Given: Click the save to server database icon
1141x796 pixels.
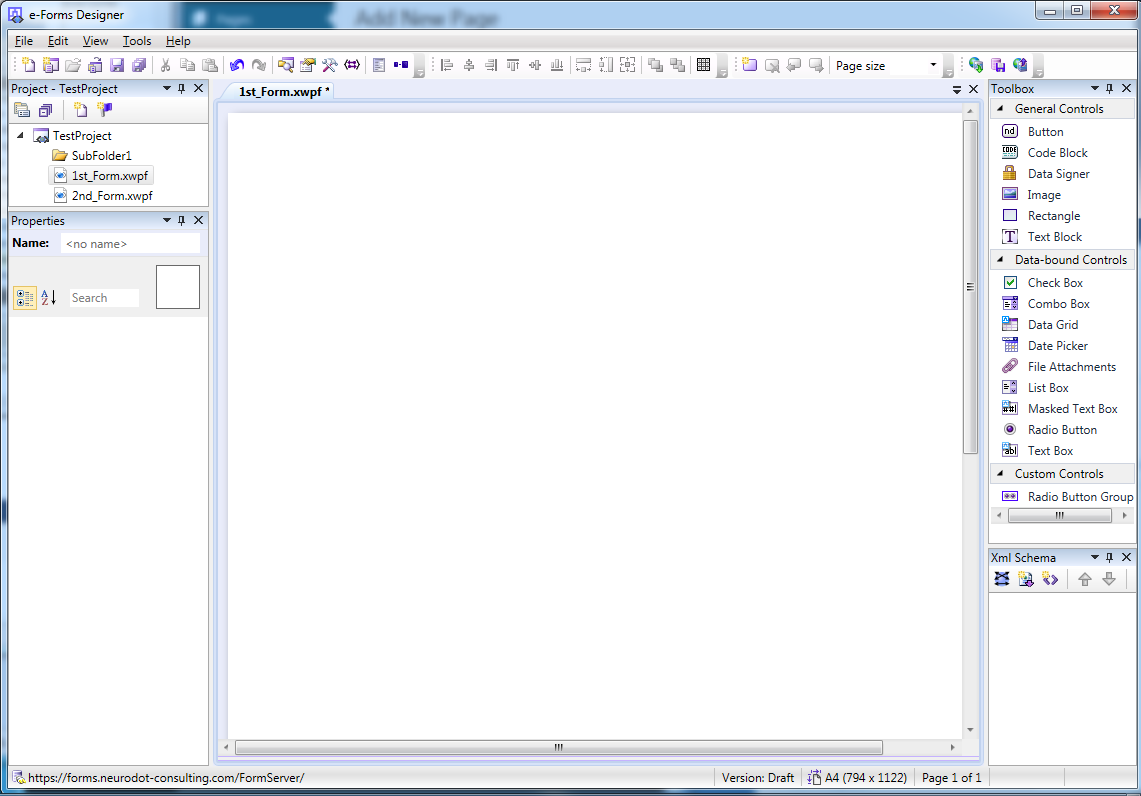Looking at the screenshot, I should click(x=998, y=65).
